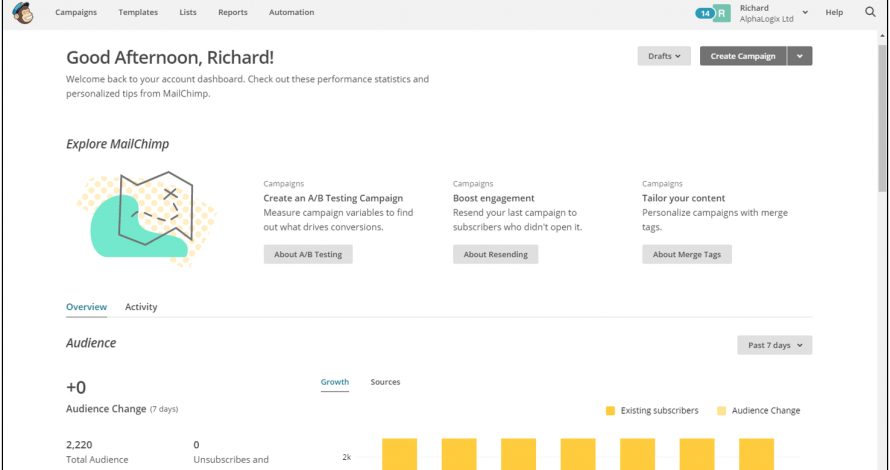Click Create an A/B Testing Campaign heading
The height and width of the screenshot is (470, 890).
pos(333,198)
